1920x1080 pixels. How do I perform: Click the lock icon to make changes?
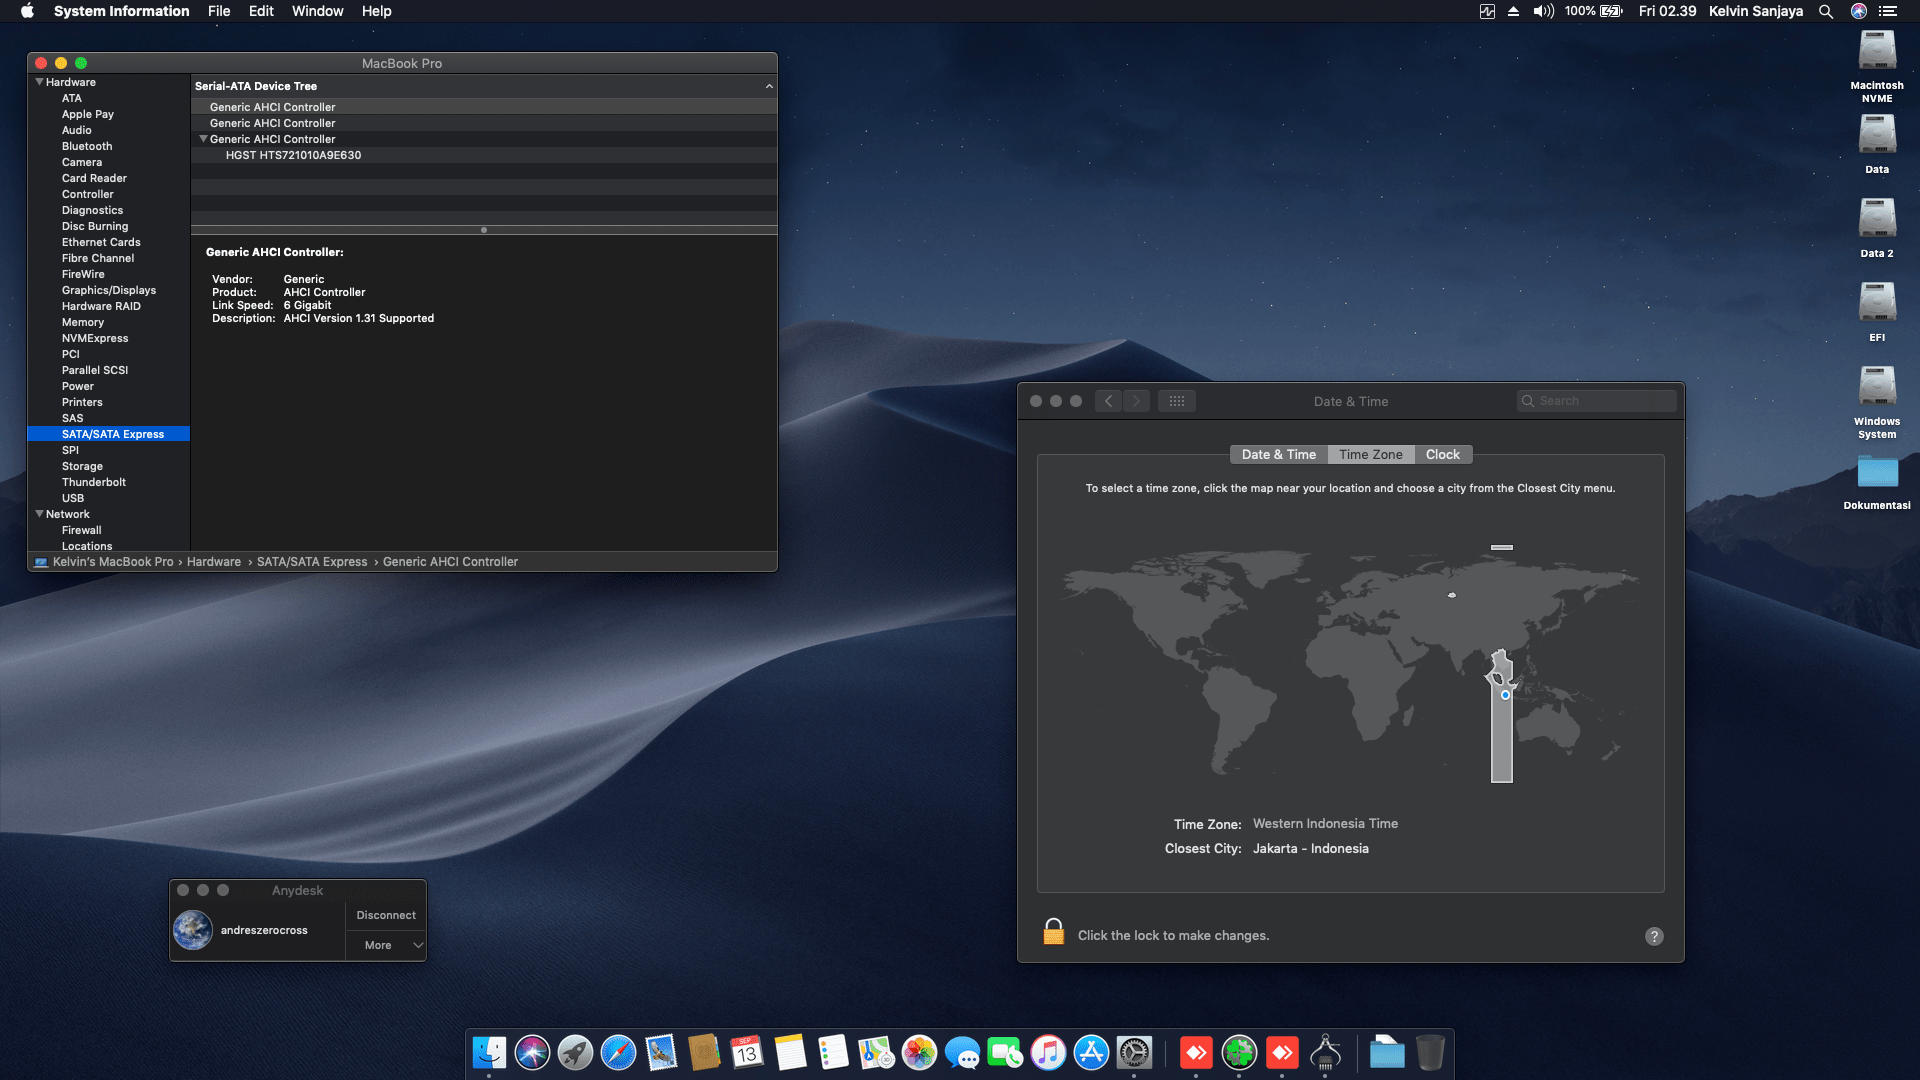point(1053,932)
